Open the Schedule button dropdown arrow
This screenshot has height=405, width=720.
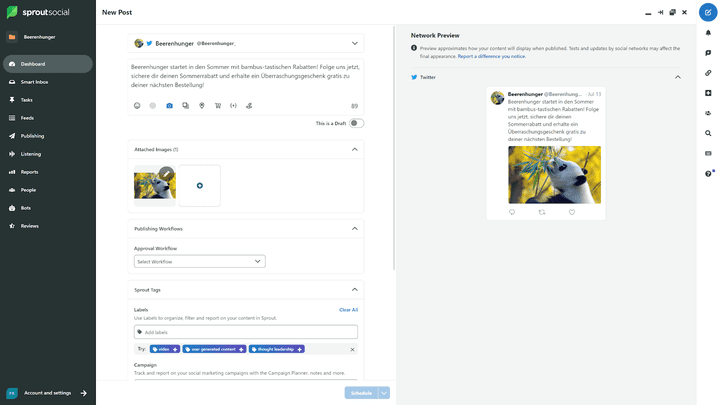pyautogui.click(x=384, y=393)
